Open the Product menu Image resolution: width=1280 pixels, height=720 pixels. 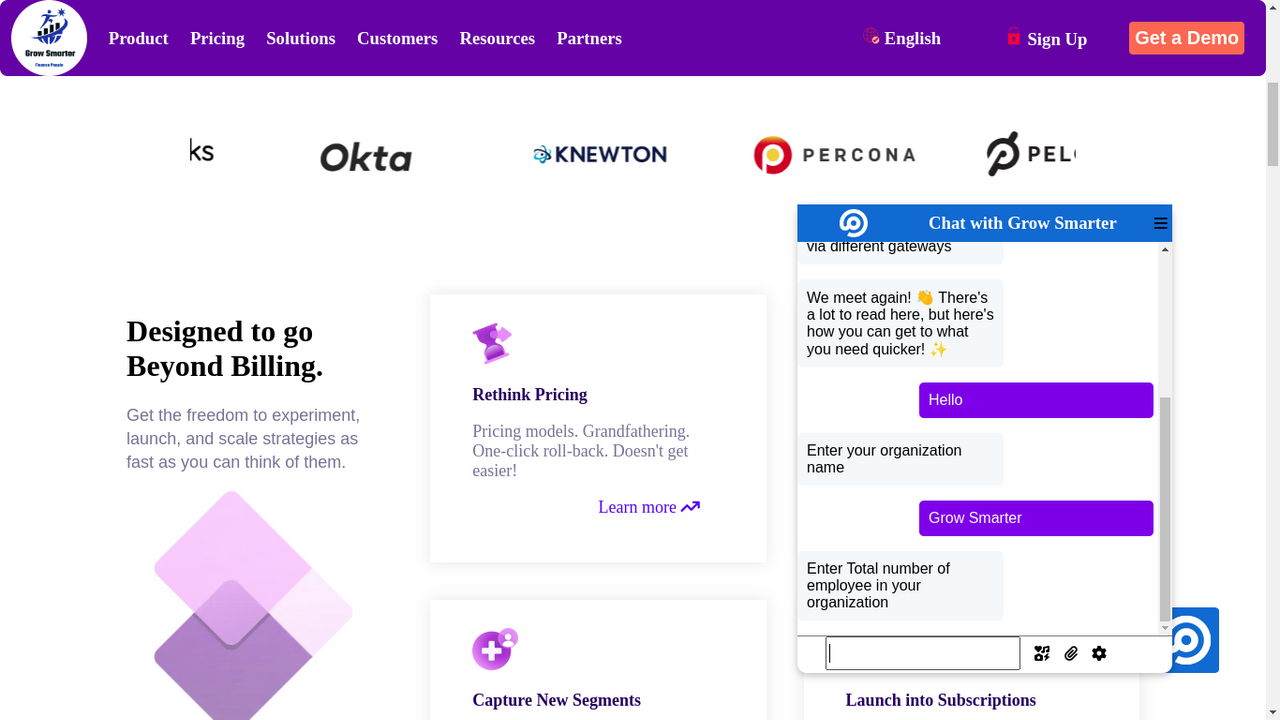[x=138, y=38]
